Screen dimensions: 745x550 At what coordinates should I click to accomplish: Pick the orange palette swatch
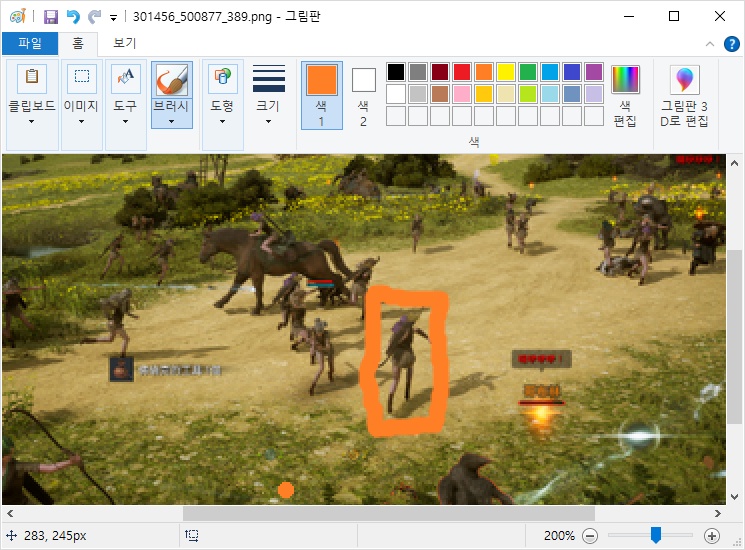tap(484, 72)
